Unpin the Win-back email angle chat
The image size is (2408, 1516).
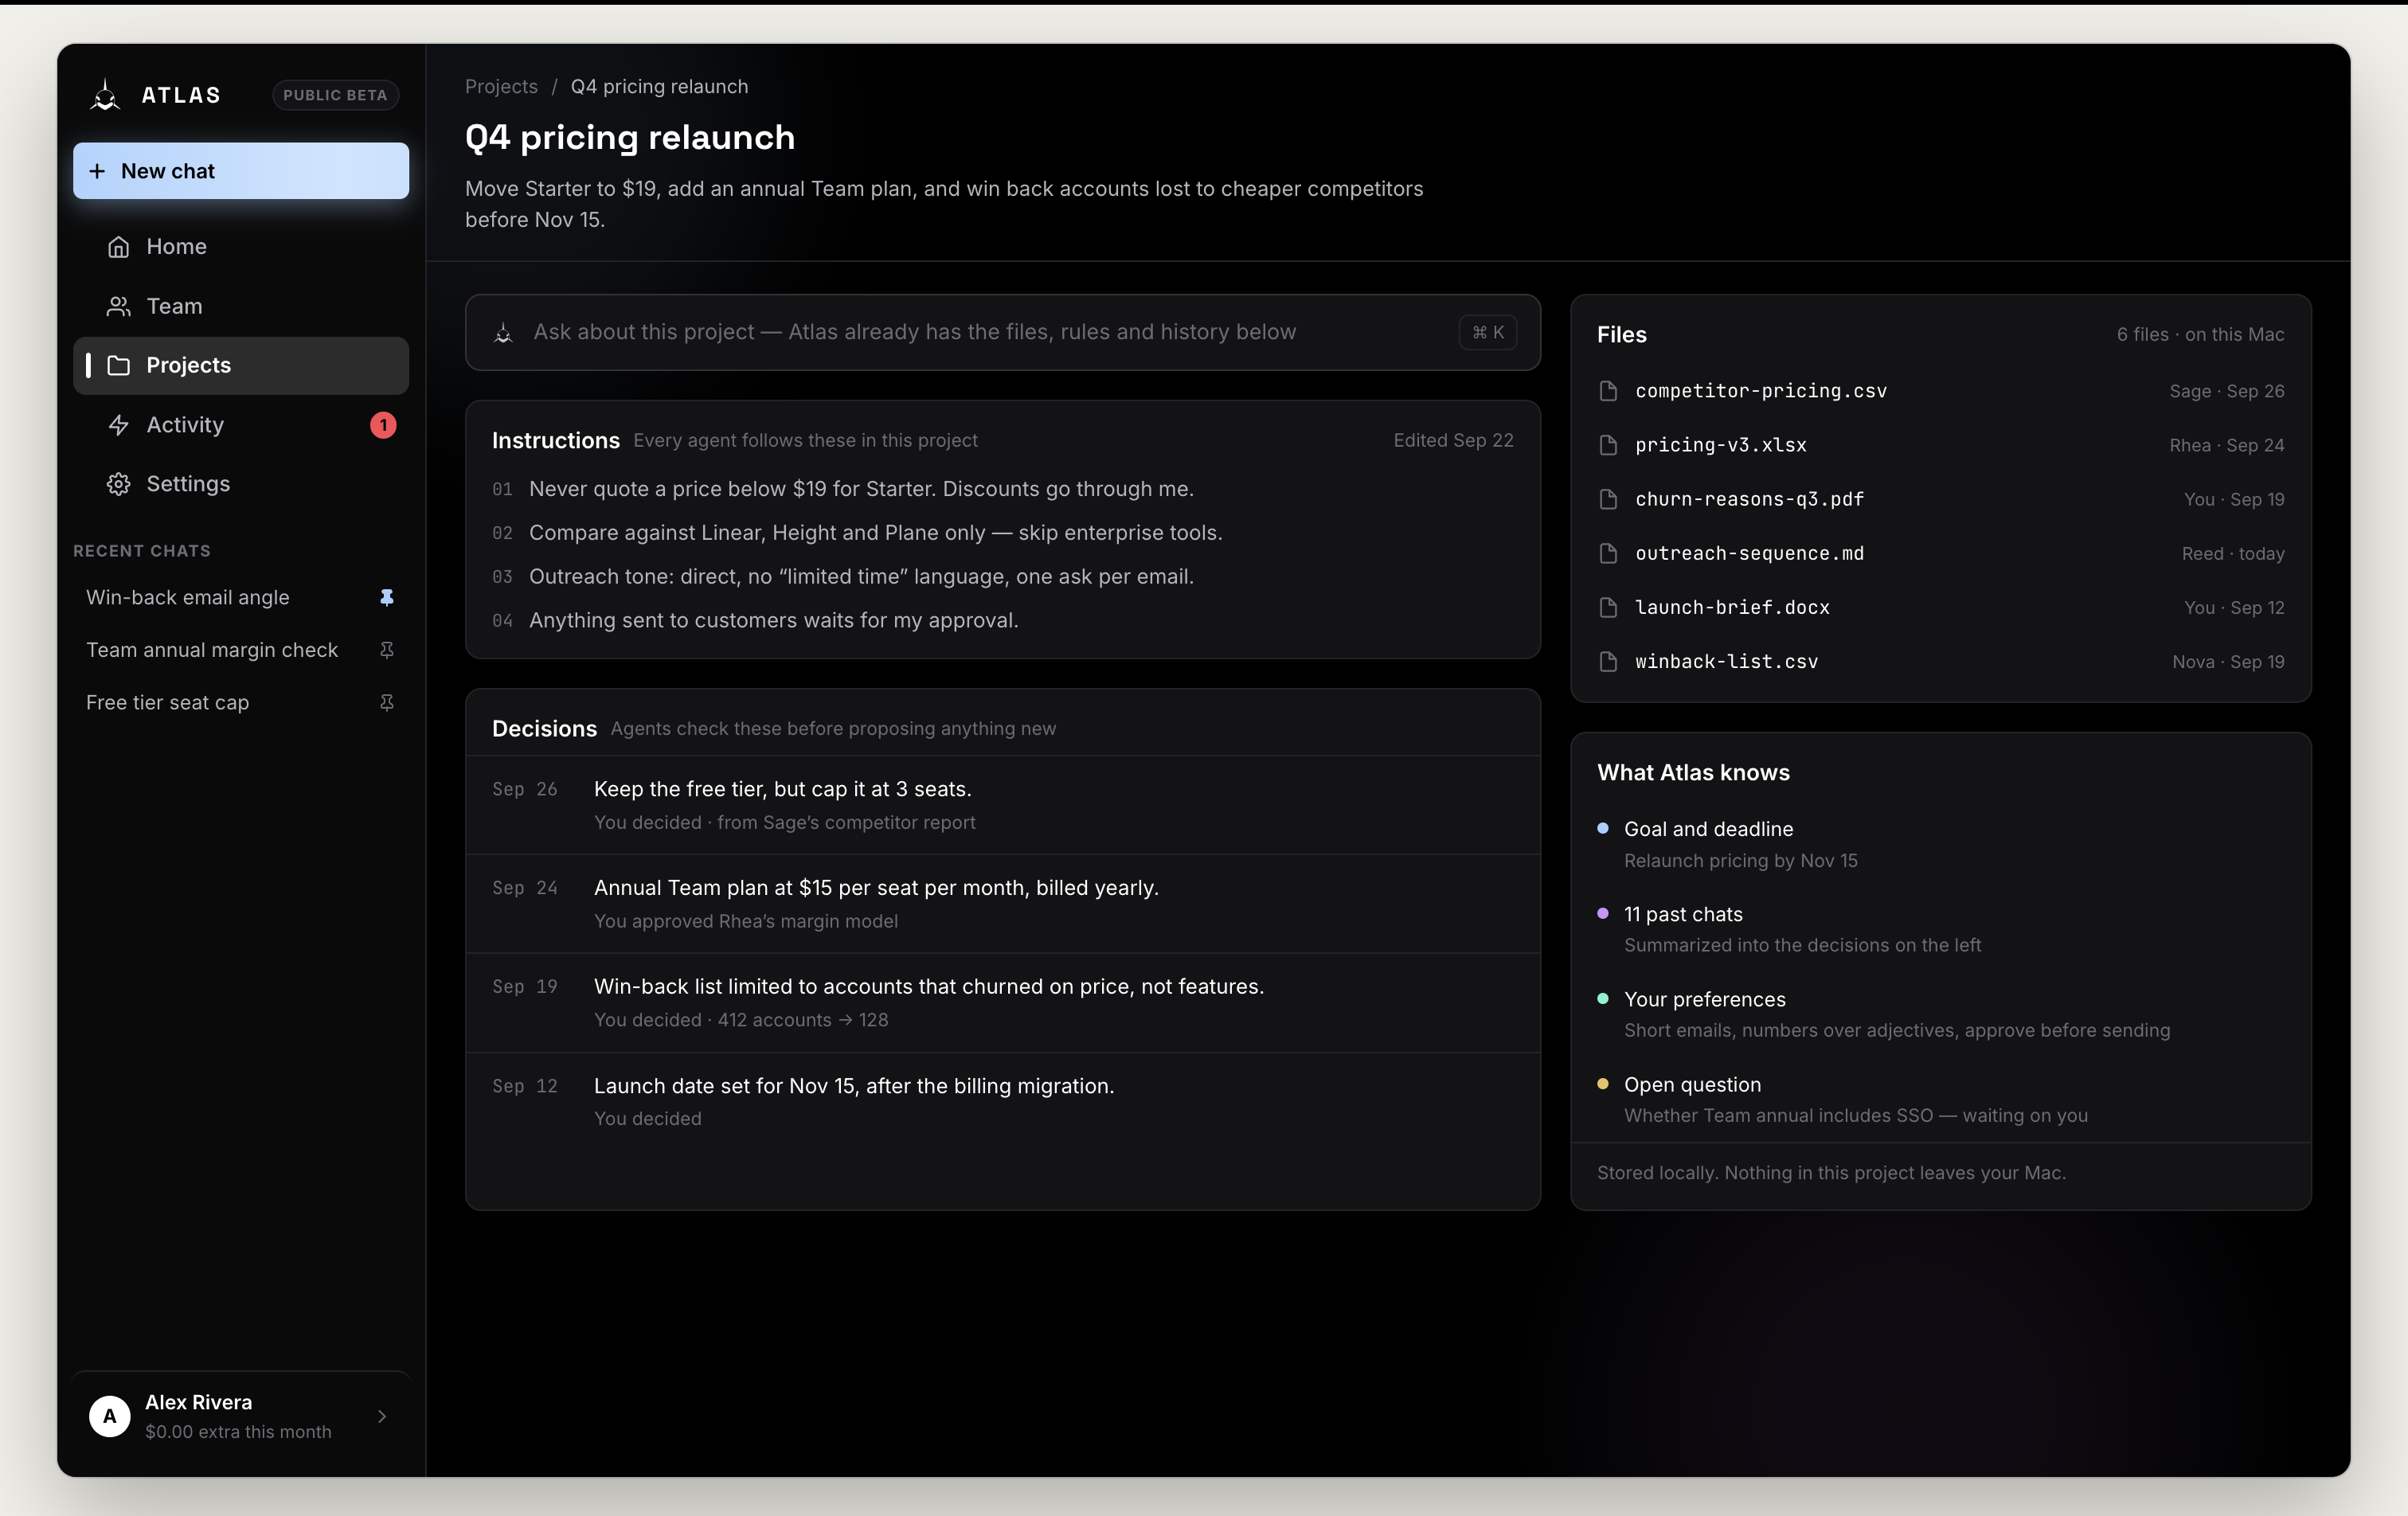[x=387, y=597]
